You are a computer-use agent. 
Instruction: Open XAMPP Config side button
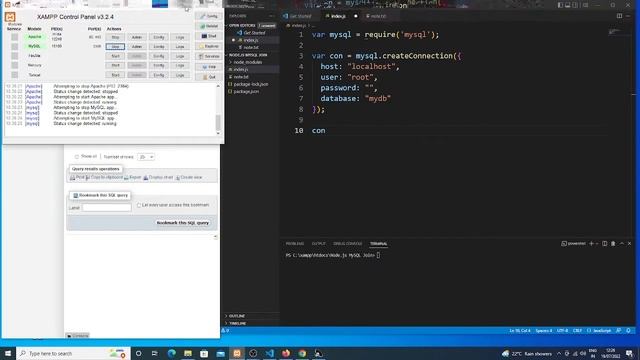pos(209,16)
